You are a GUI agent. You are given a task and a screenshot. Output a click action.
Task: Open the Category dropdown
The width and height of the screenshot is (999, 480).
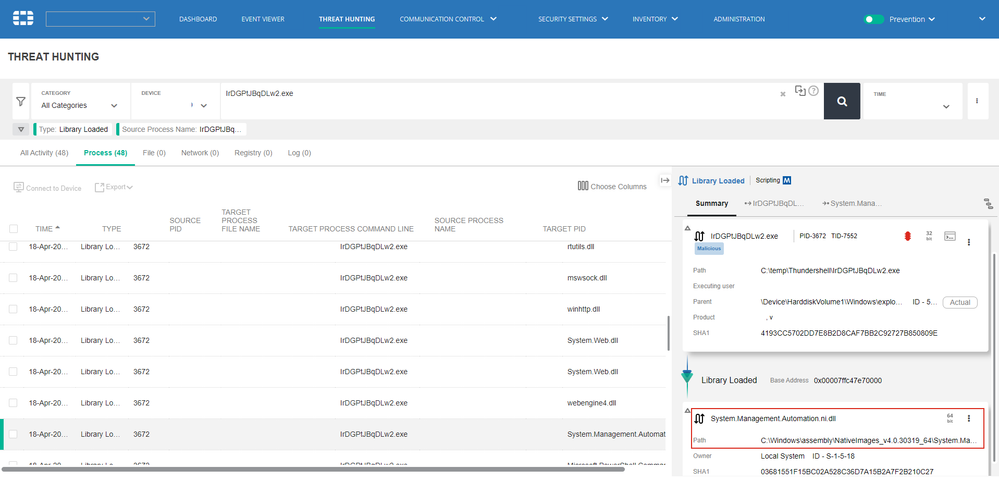(x=80, y=105)
